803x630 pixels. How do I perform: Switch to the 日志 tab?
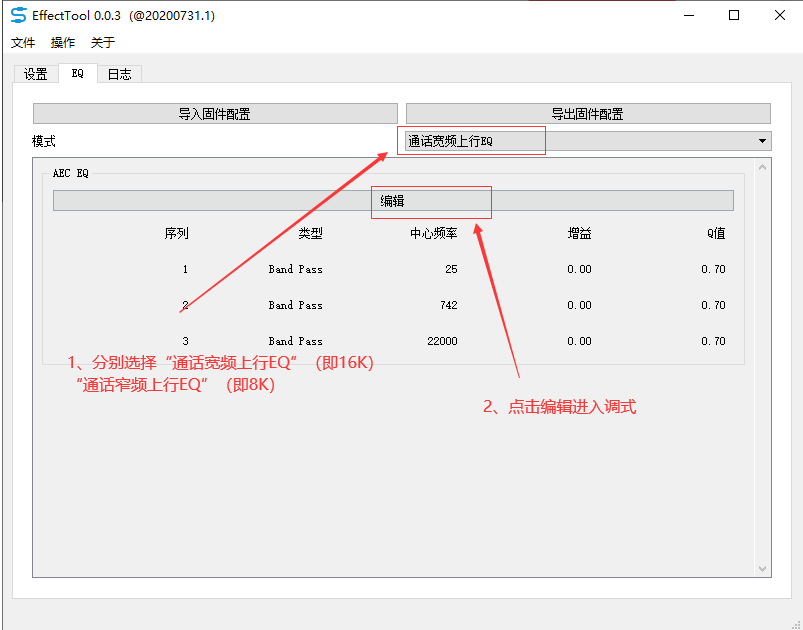point(119,74)
